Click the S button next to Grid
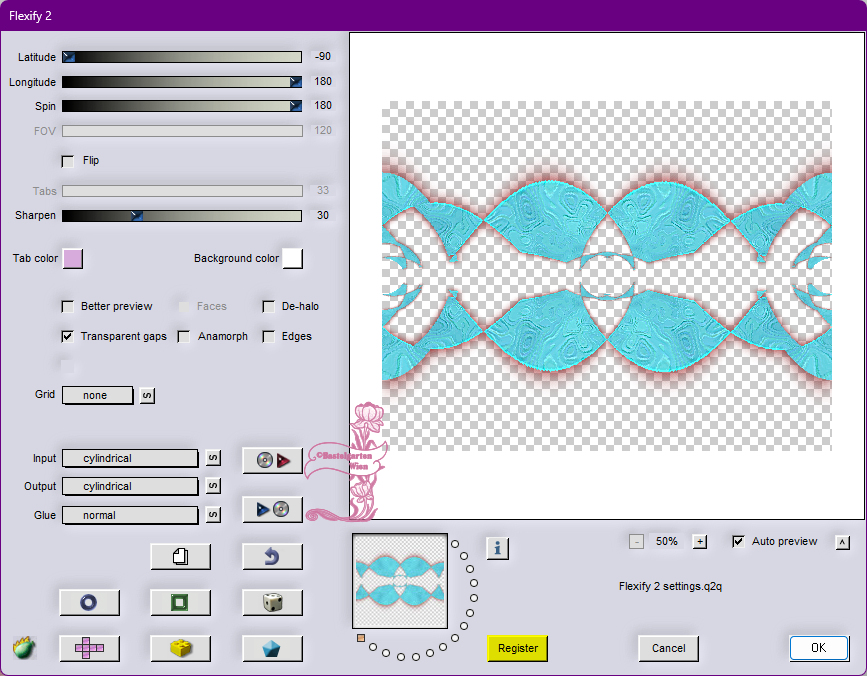 pos(147,395)
